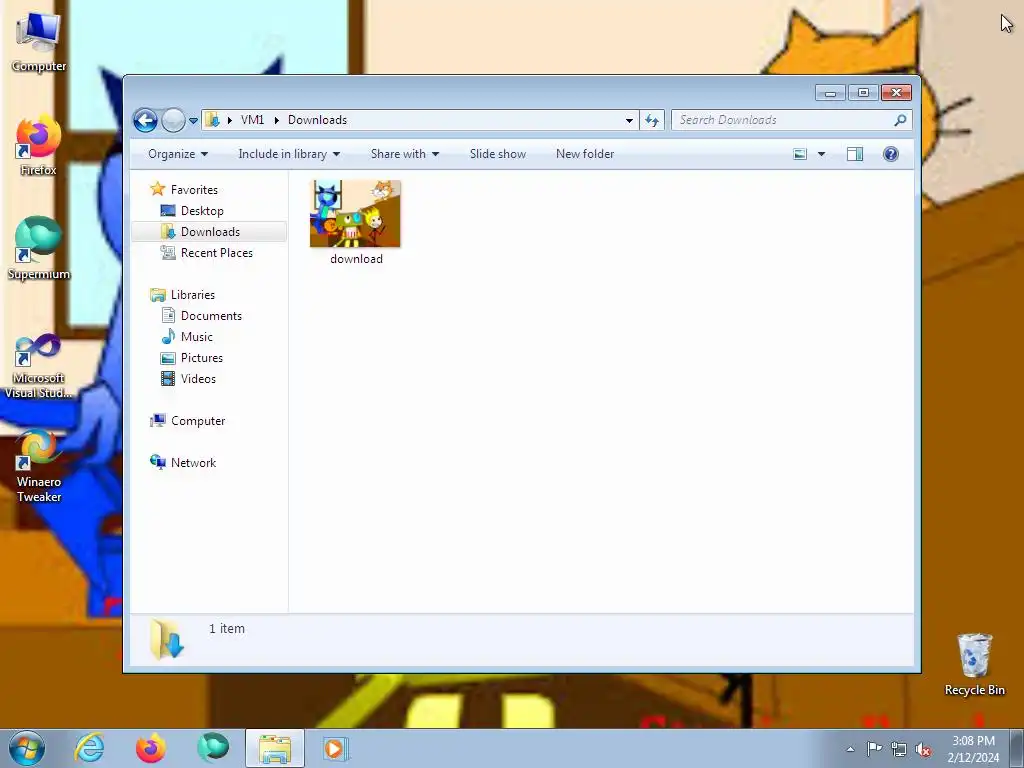Viewport: 1024px width, 768px height.
Task: Click Show desktop button at taskbar end
Action: click(1017, 749)
